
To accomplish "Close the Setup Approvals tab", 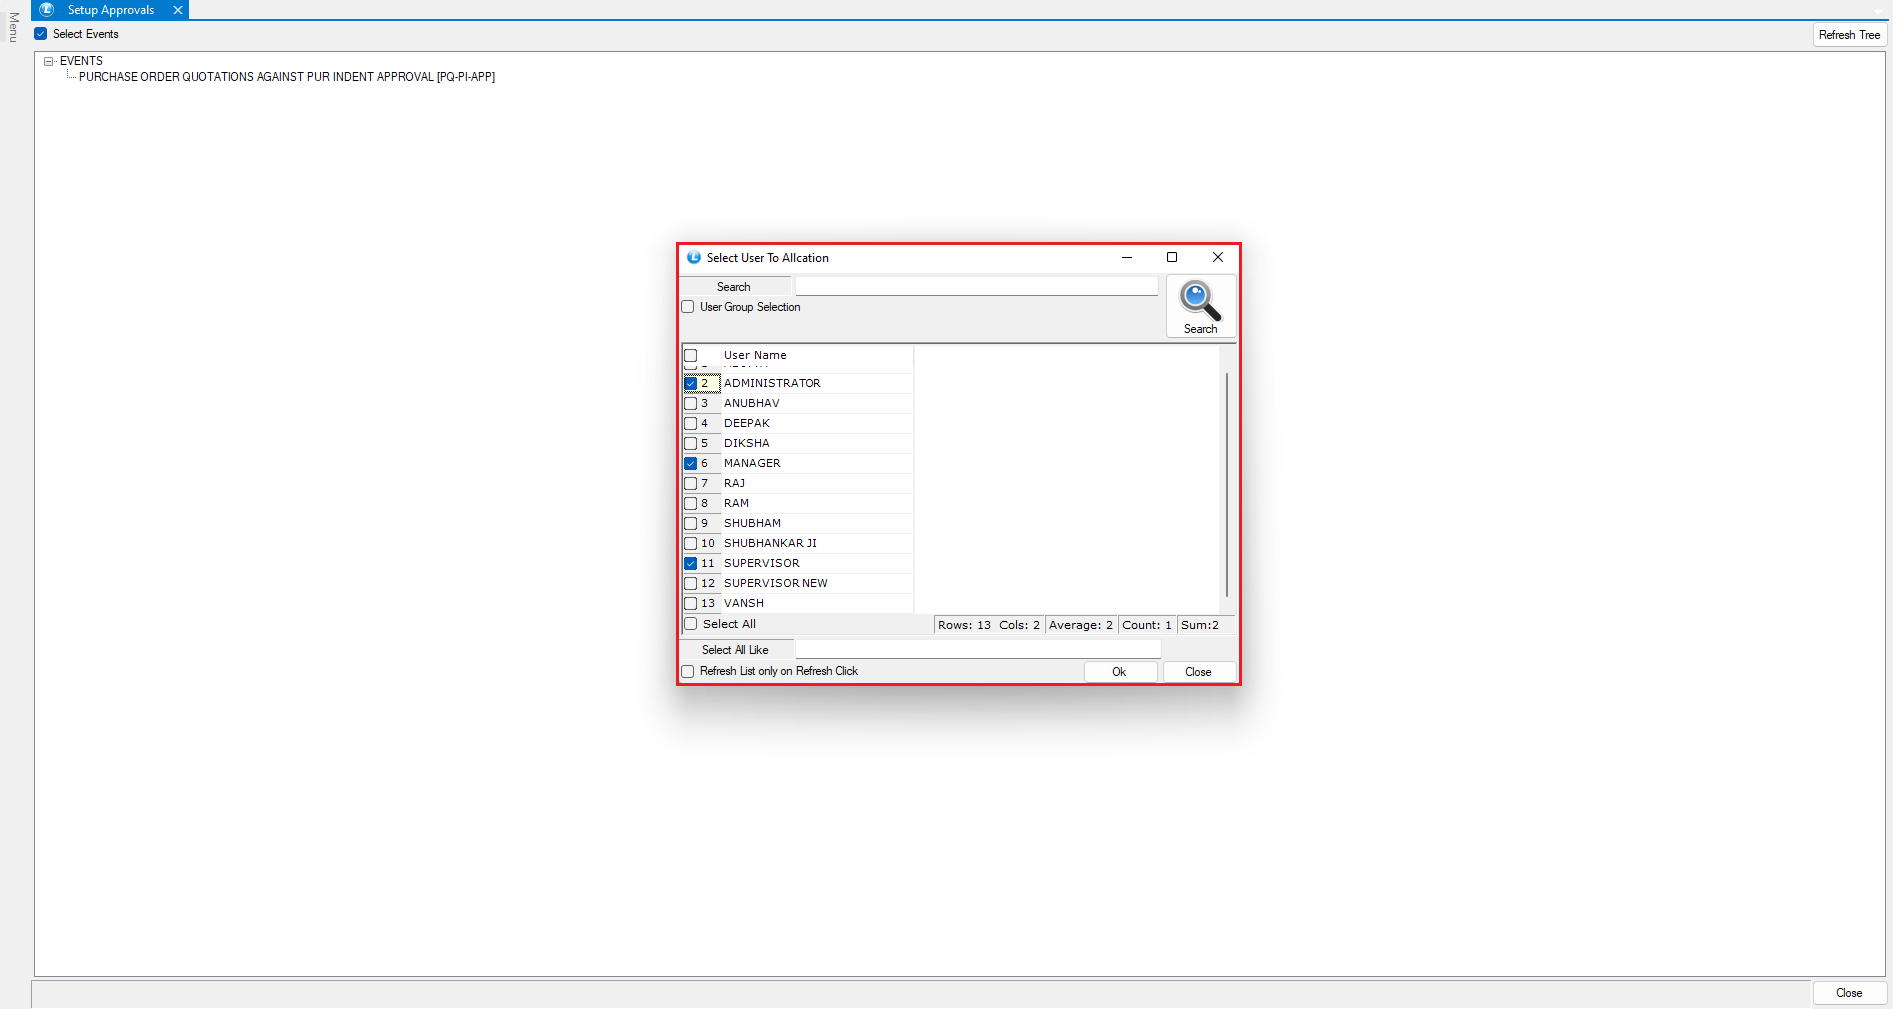I will click(x=178, y=10).
